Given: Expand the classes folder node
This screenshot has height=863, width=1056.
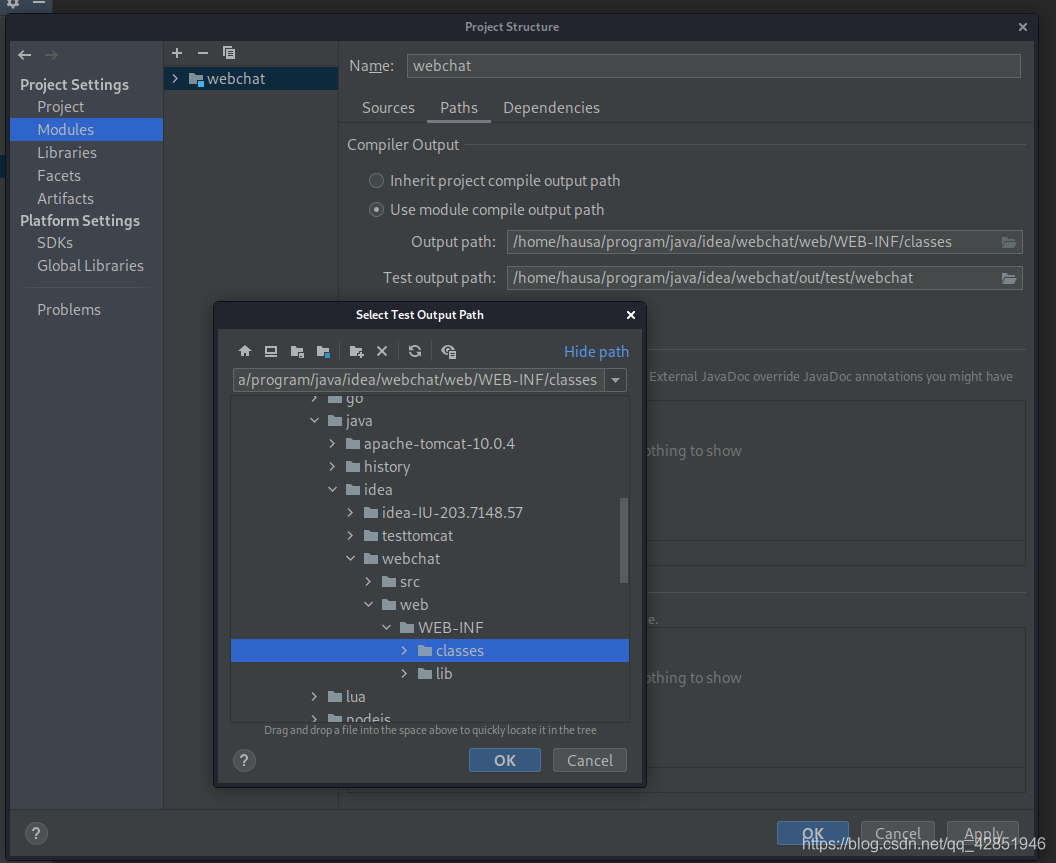Looking at the screenshot, I should coord(405,651).
